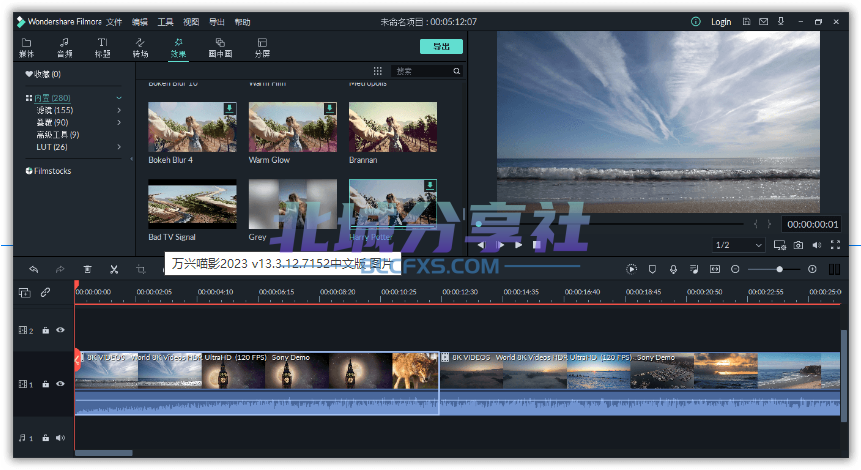Zoom out the timeline with the minus circle
This screenshot has width=861, height=470.
735,269
